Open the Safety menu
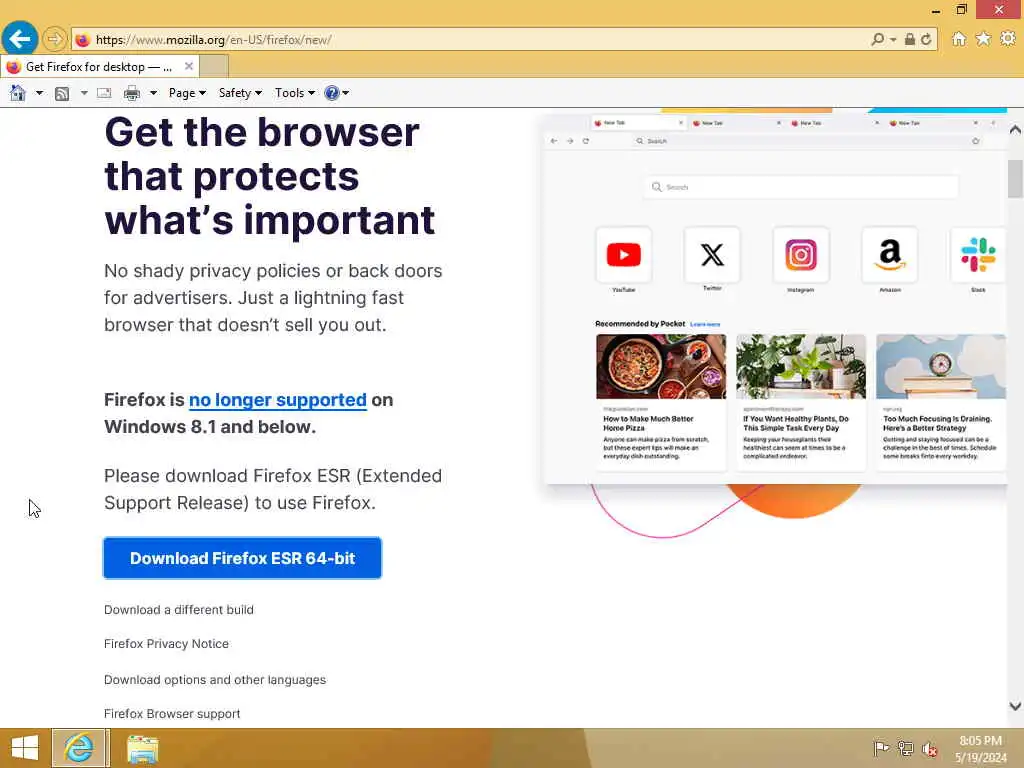The width and height of the screenshot is (1024, 768). pos(240,93)
